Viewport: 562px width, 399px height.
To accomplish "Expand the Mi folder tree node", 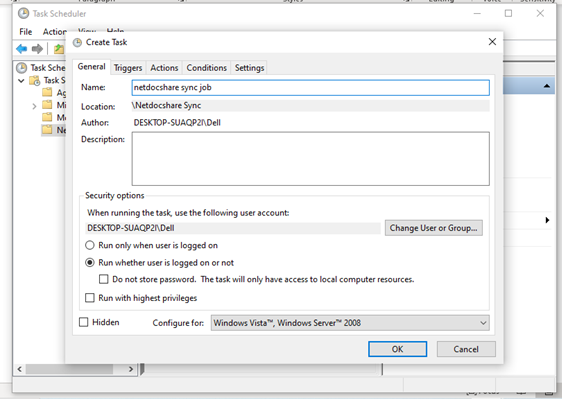I will pos(34,106).
